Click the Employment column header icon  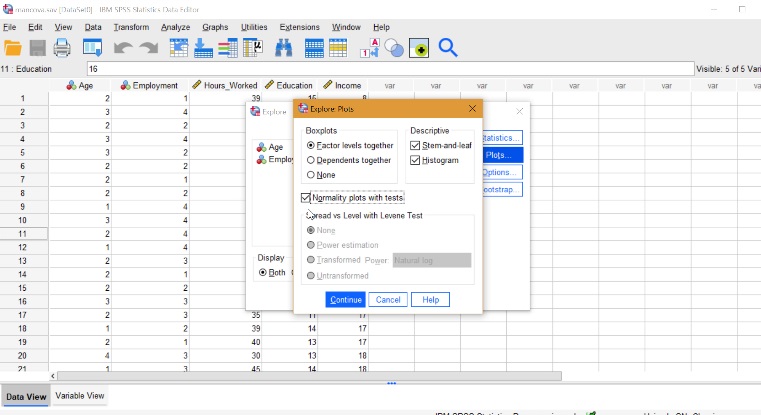click(x=126, y=85)
